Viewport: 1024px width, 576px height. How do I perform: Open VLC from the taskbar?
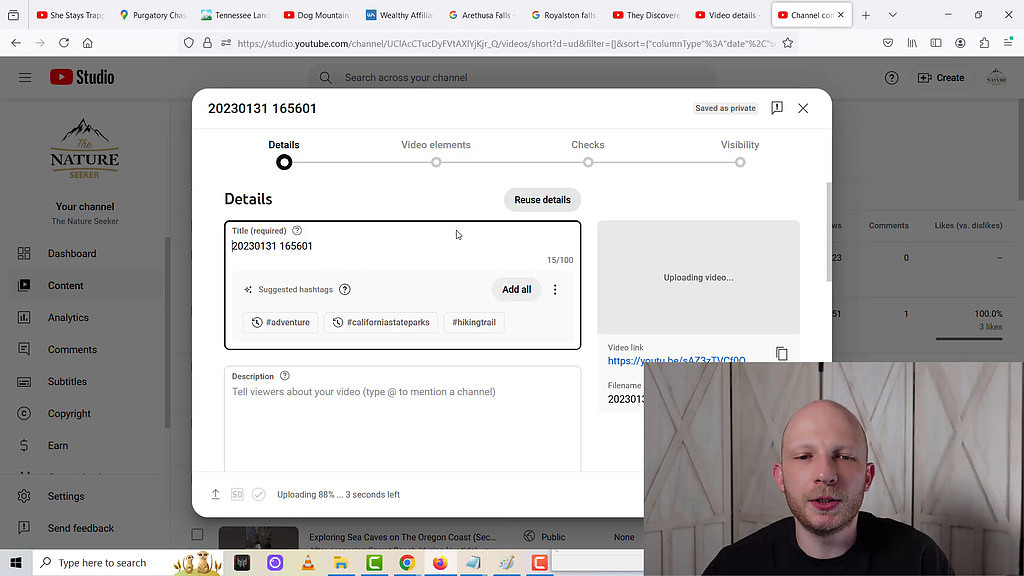coord(308,563)
